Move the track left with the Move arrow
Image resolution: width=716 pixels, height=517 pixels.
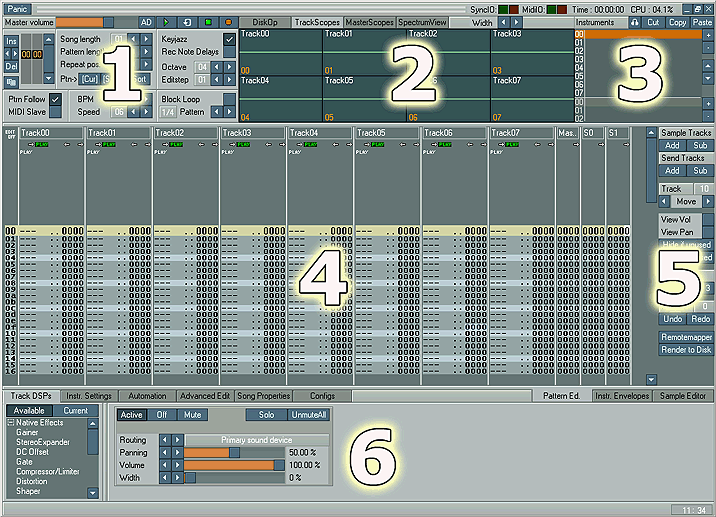pyautogui.click(x=664, y=201)
